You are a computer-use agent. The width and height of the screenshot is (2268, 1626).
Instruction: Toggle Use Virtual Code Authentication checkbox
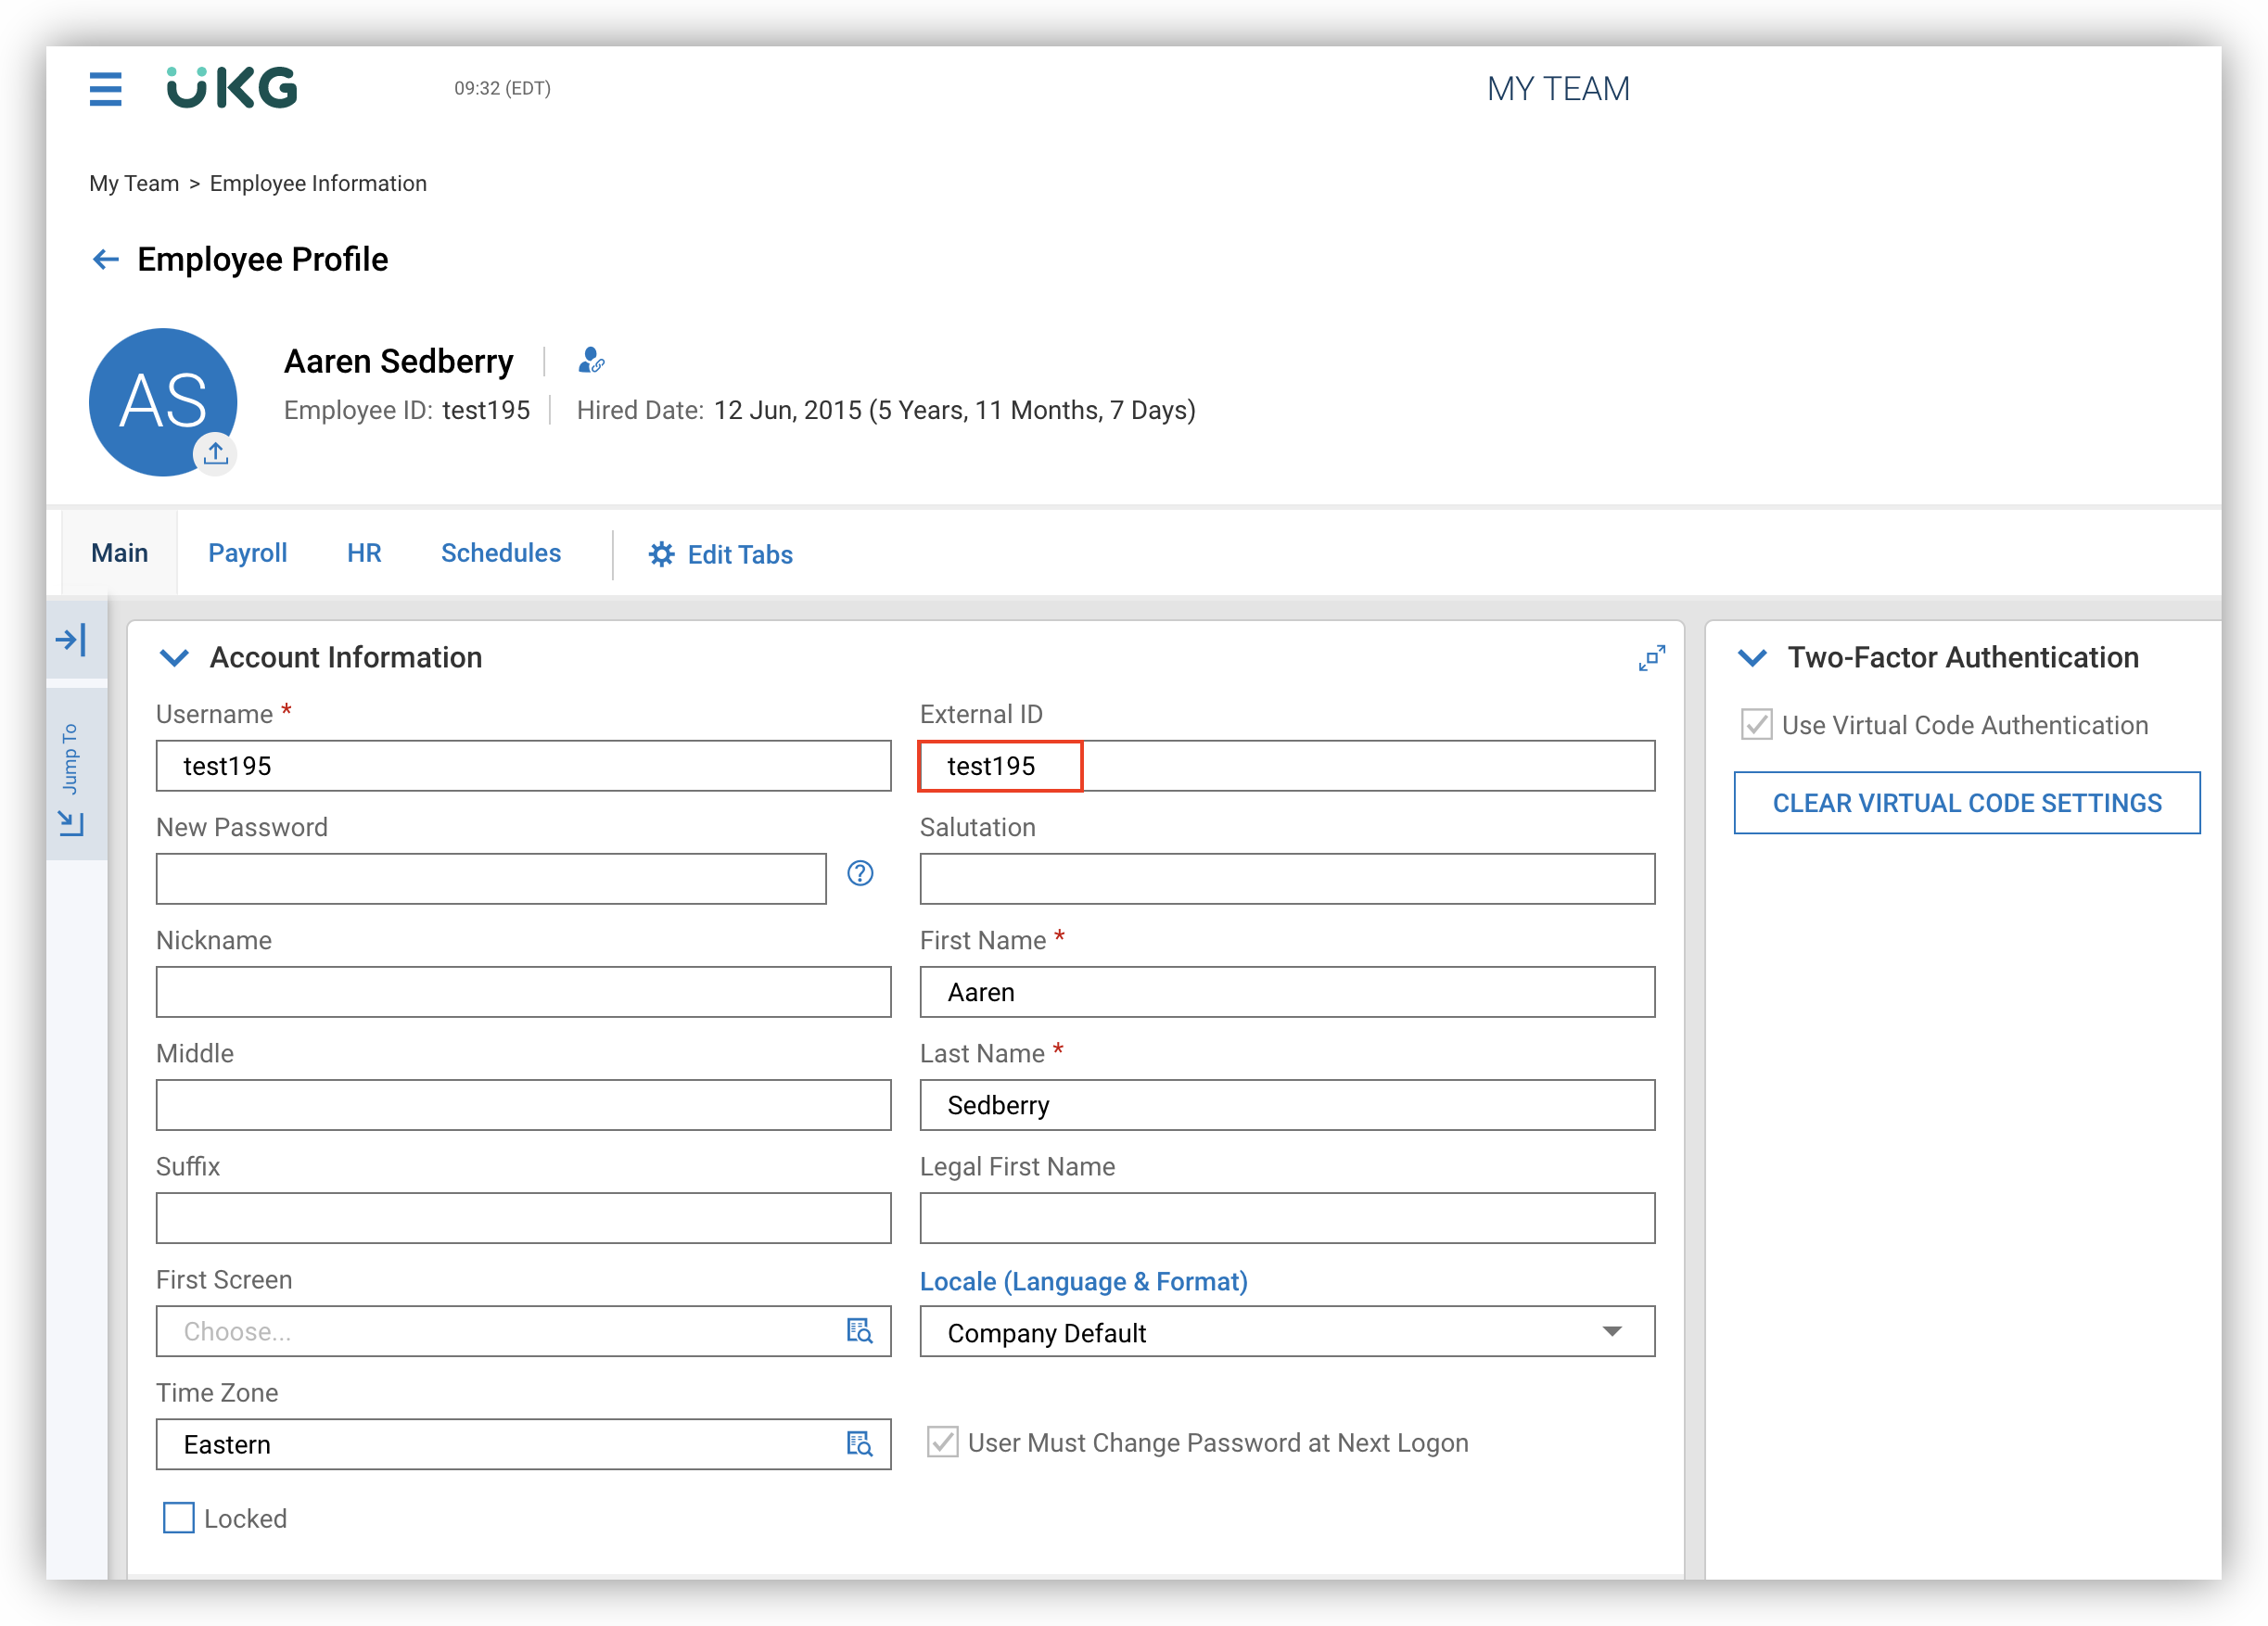(1756, 725)
